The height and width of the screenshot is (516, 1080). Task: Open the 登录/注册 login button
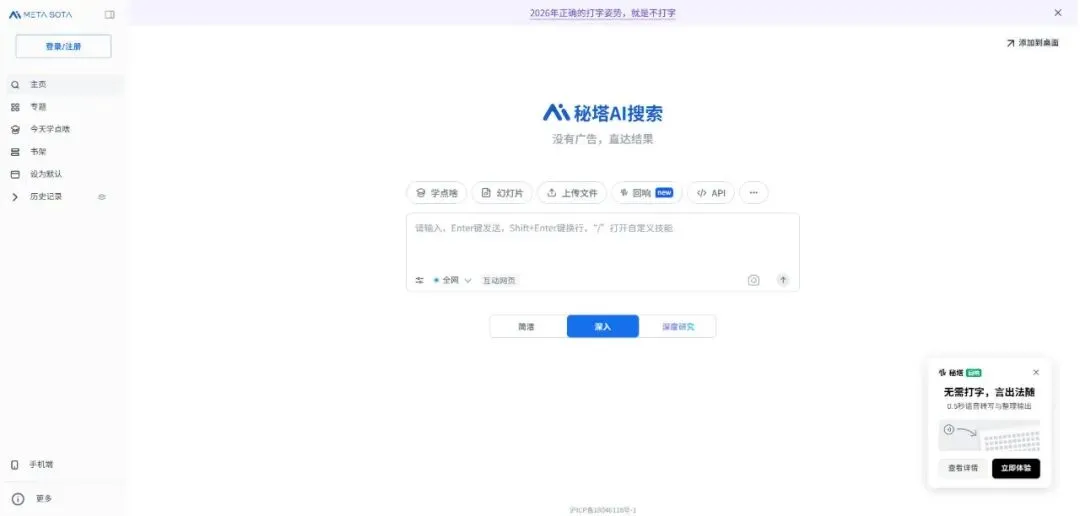click(x=63, y=46)
